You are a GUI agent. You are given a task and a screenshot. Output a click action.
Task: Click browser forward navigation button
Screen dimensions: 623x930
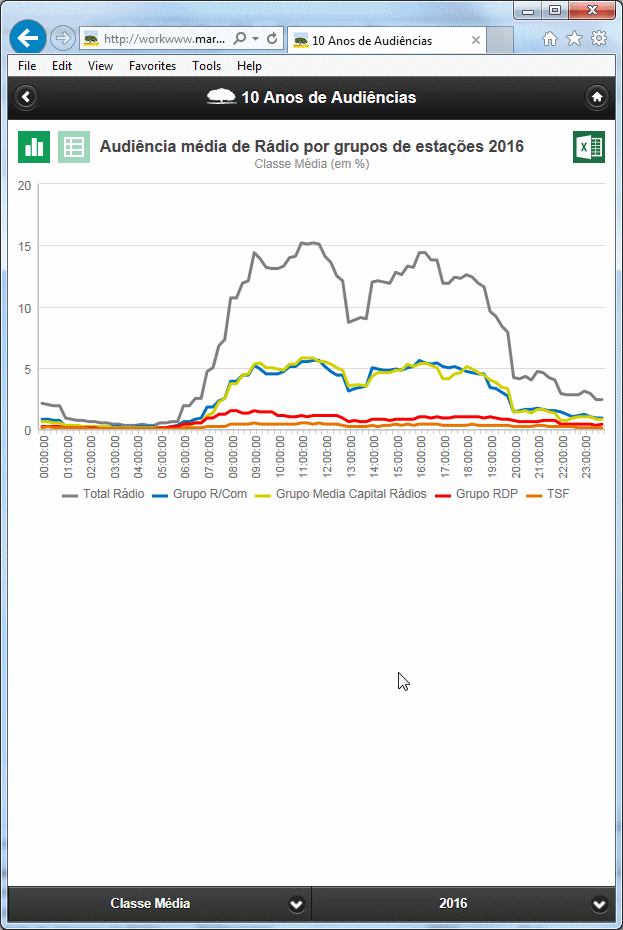tap(62, 39)
